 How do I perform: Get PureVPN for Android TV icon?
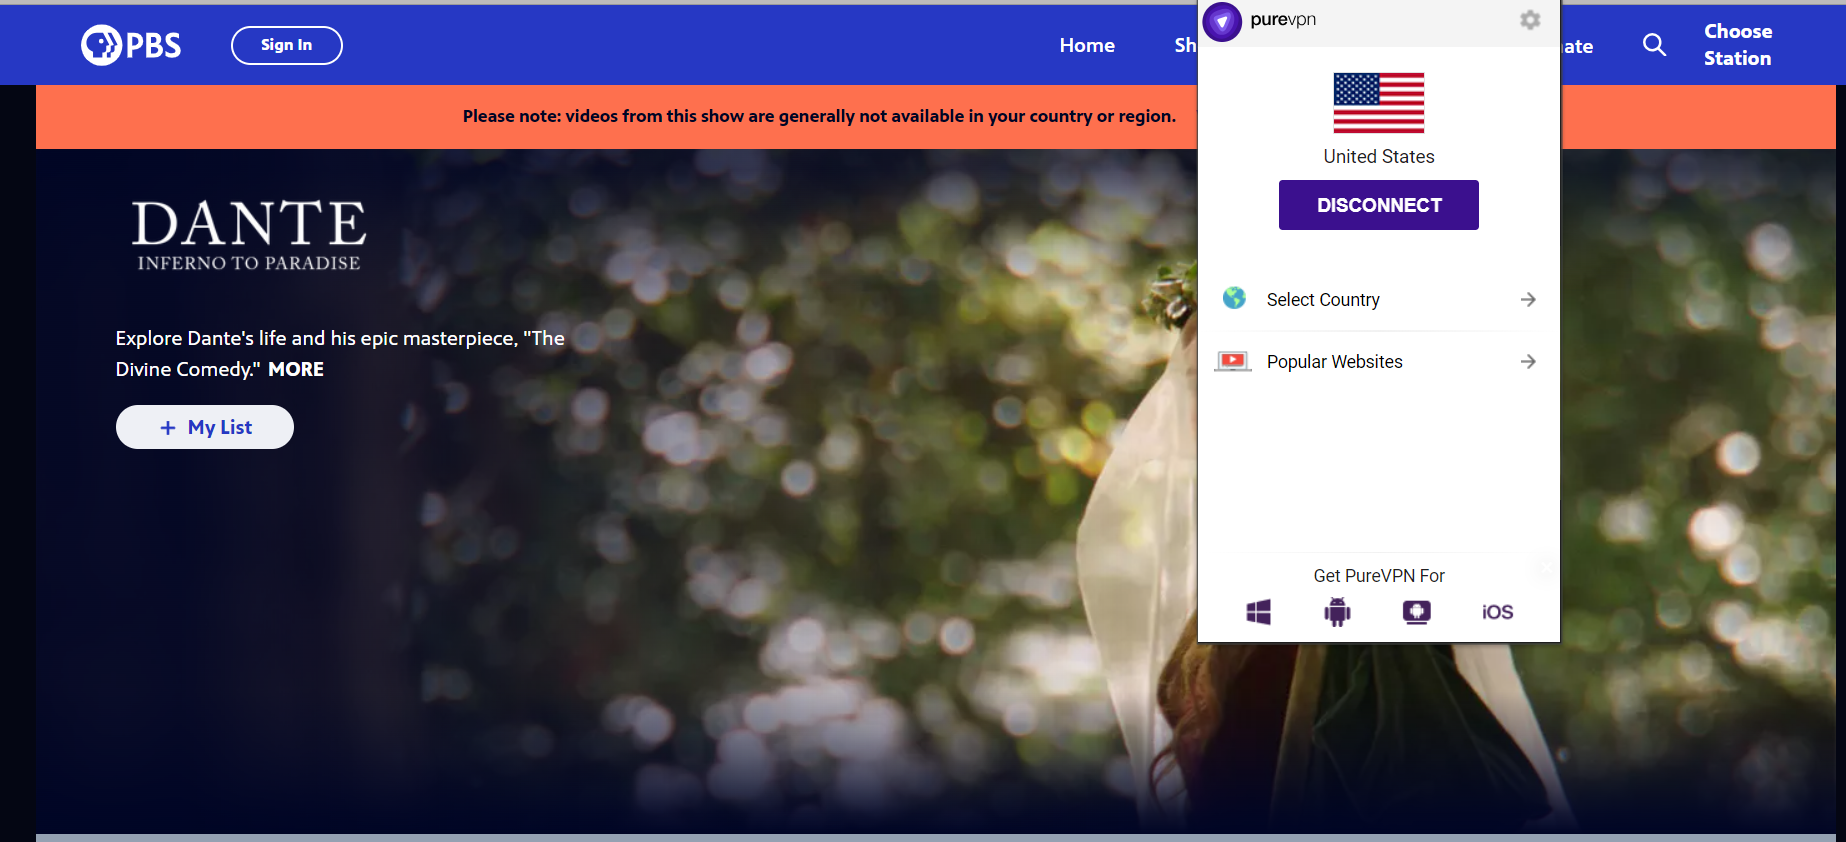click(1416, 612)
